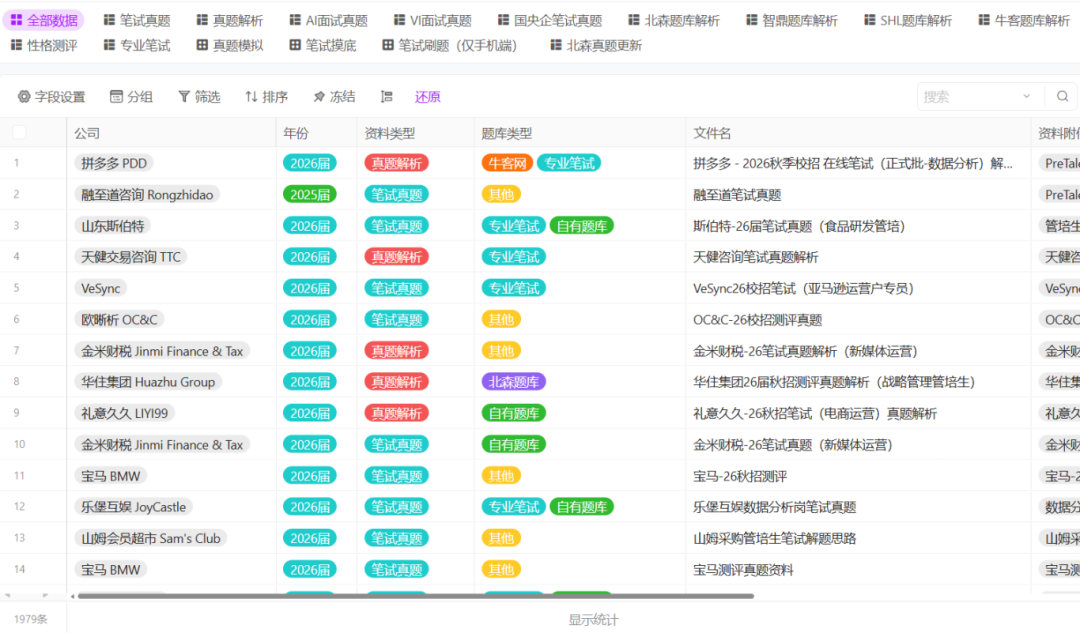Click the 冻结 freeze pin icon
The height and width of the screenshot is (633, 1080).
(319, 97)
